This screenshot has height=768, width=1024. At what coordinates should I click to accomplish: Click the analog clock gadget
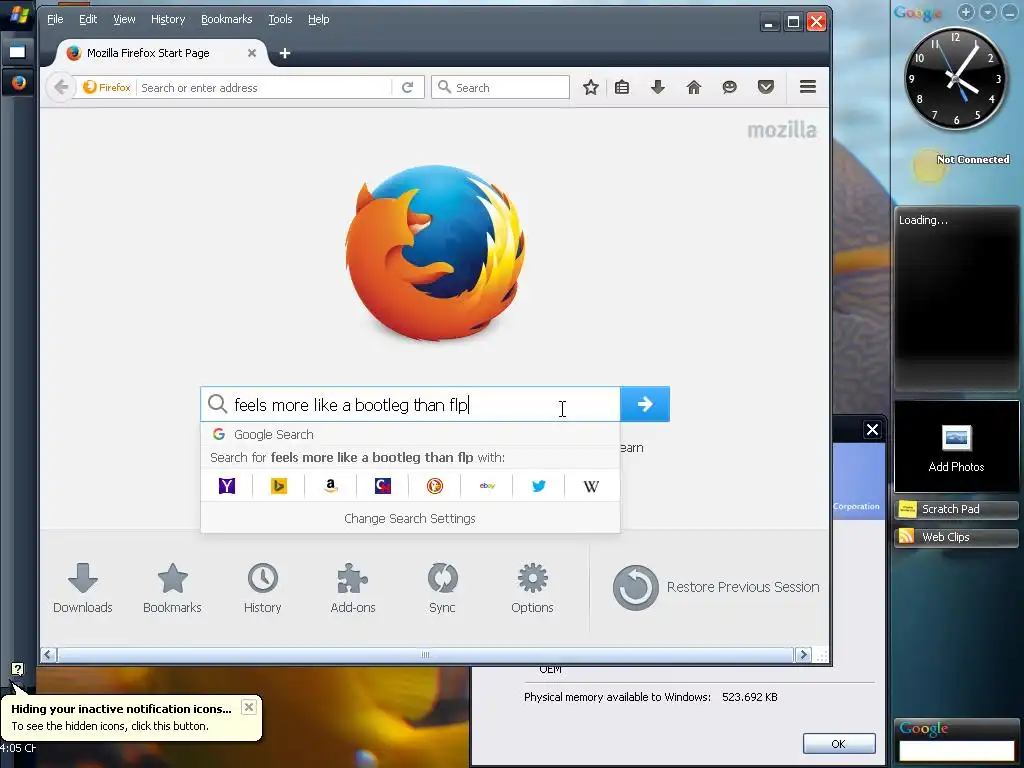955,78
